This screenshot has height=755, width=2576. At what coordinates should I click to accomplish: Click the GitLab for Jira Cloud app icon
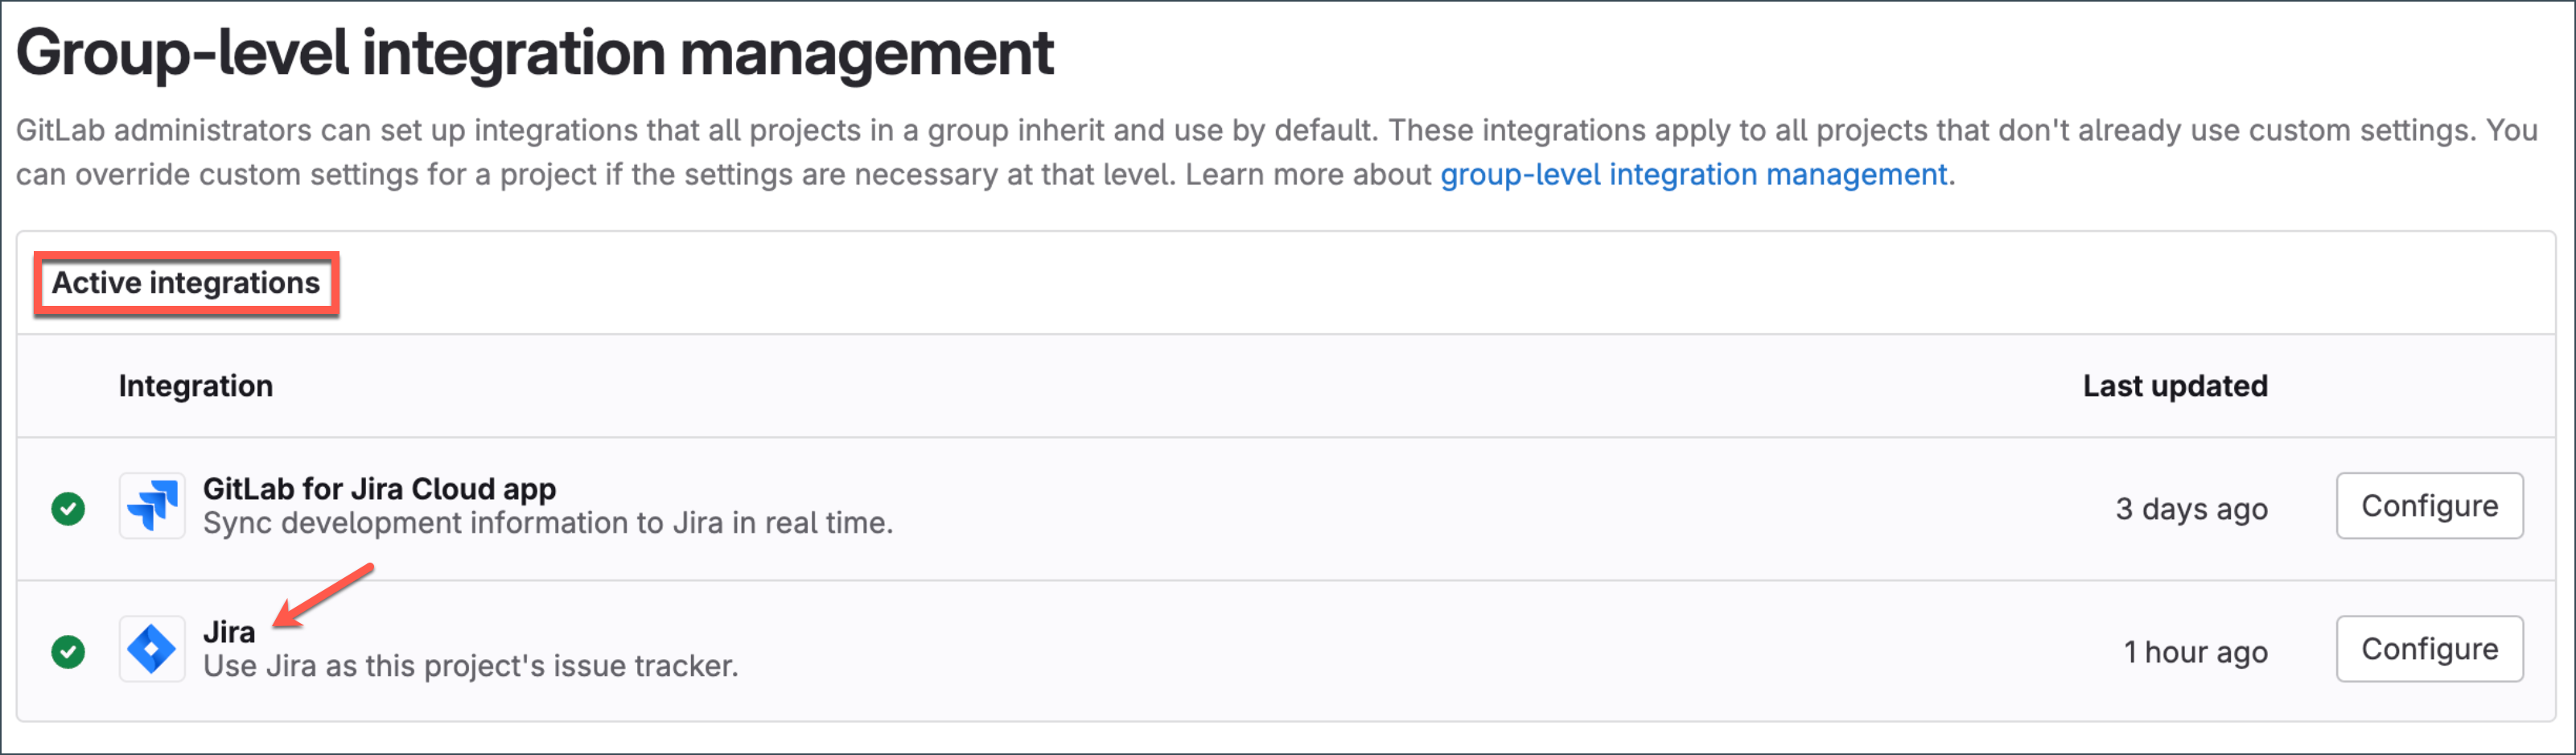tap(152, 506)
